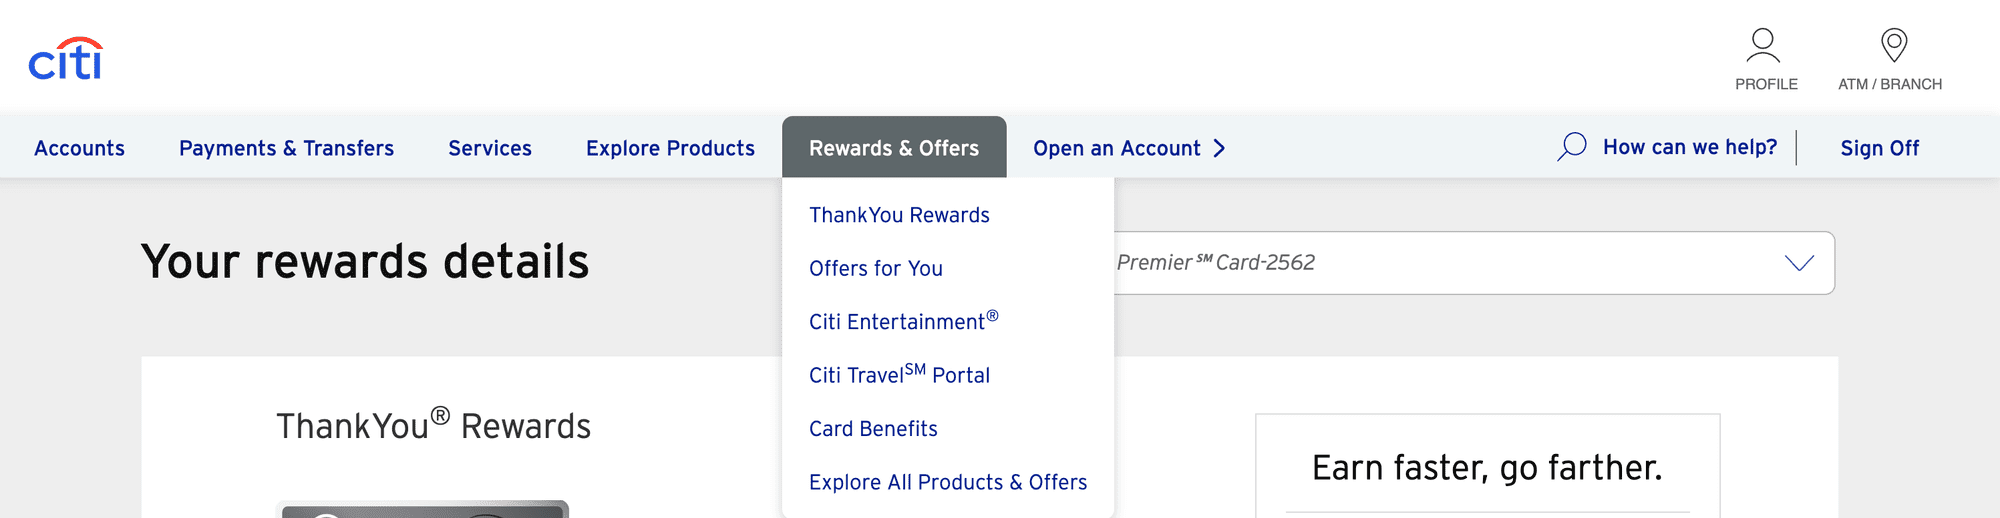The height and width of the screenshot is (518, 2000).
Task: Open Payments & Transfers menu
Action: click(286, 149)
